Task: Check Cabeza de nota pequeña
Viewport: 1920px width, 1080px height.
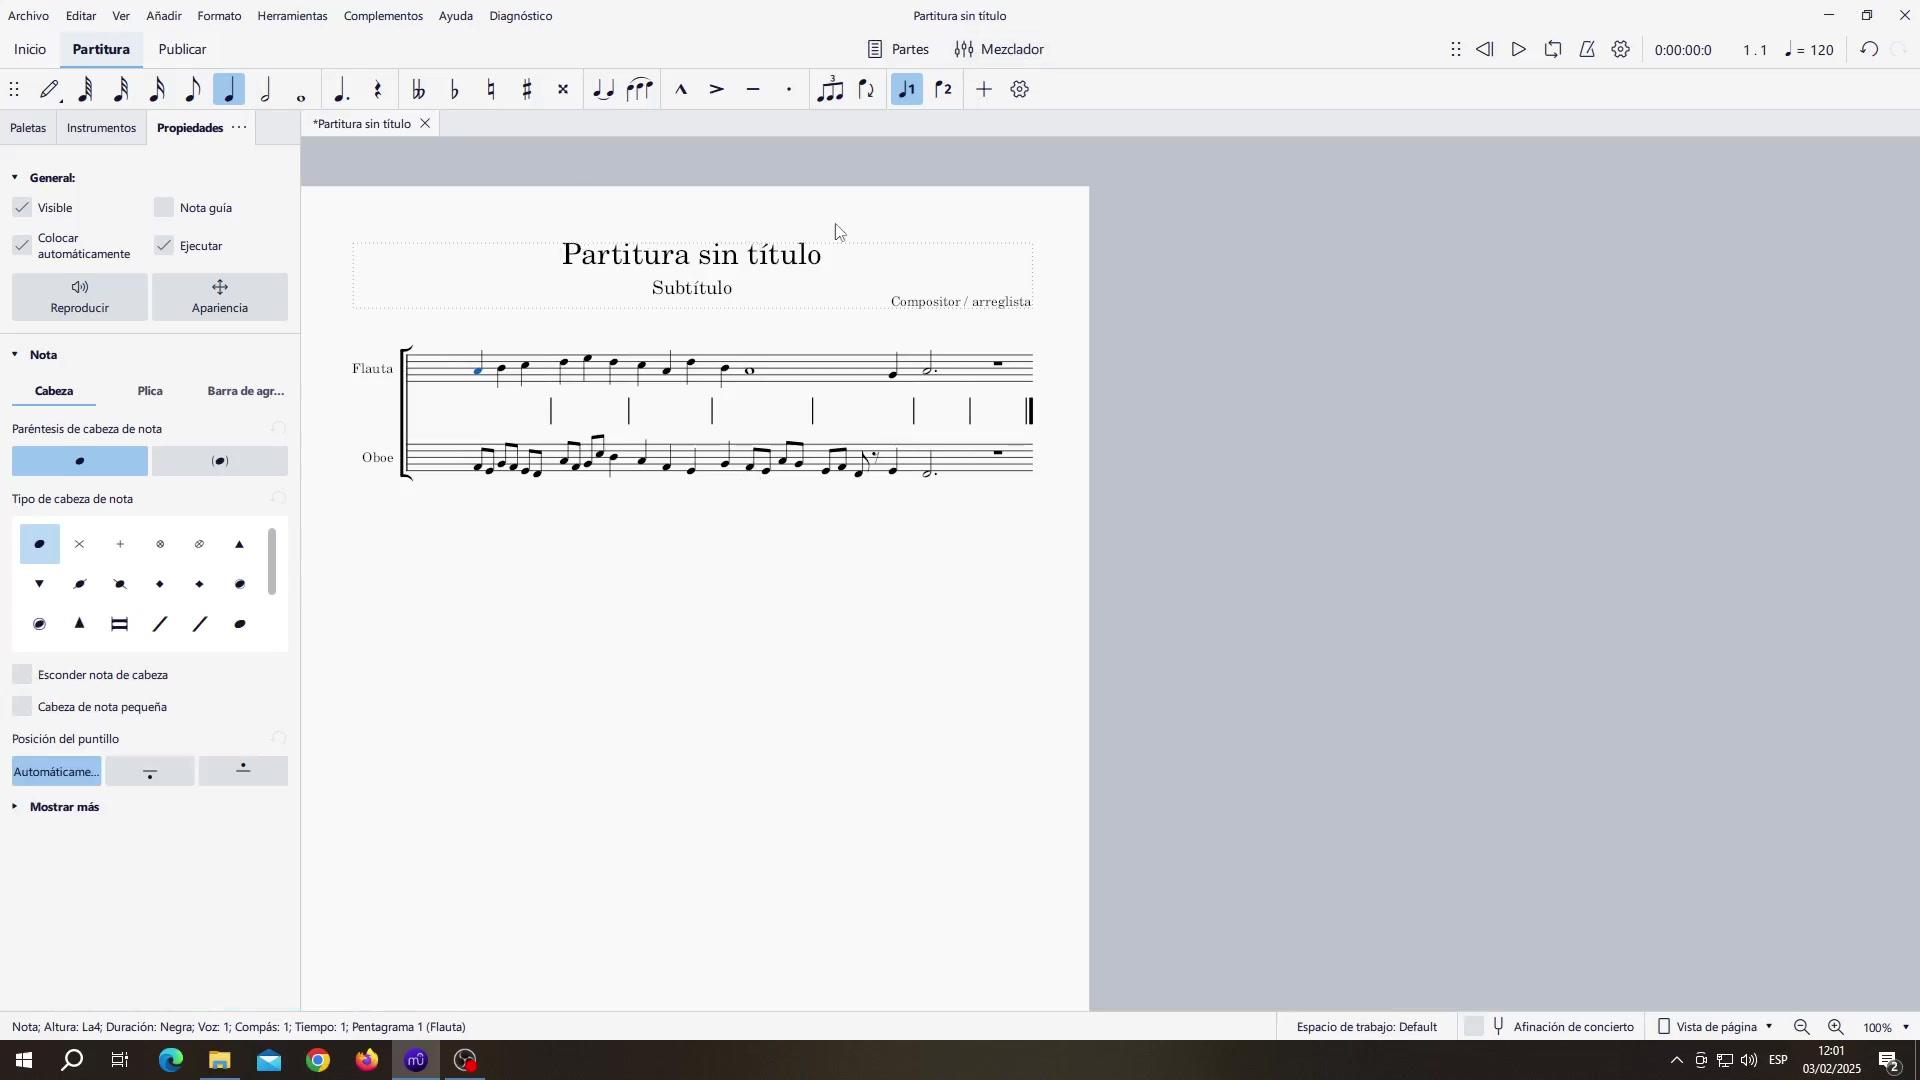Action: (x=22, y=707)
